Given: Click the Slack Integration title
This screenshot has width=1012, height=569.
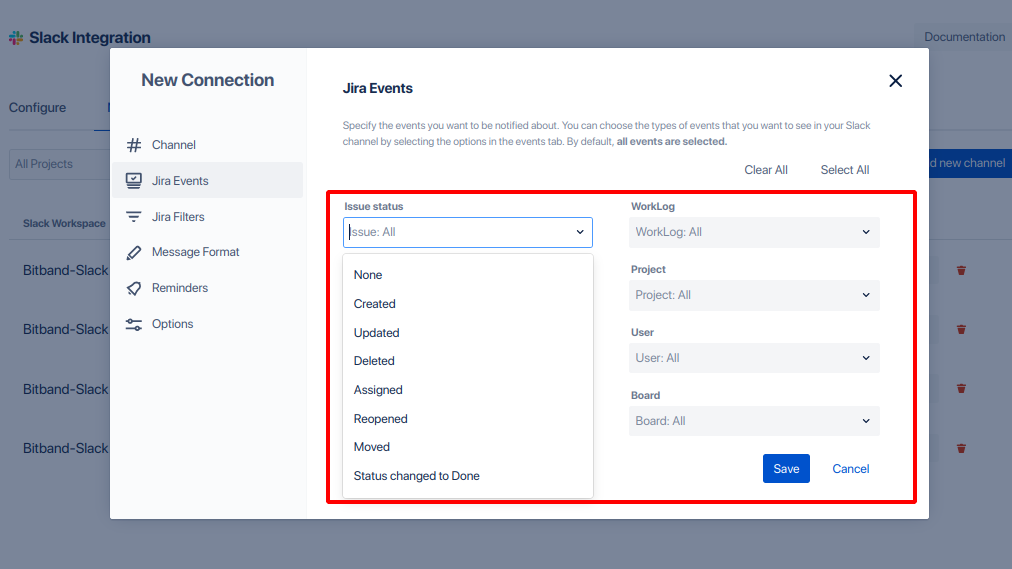Looking at the screenshot, I should click(x=90, y=37).
